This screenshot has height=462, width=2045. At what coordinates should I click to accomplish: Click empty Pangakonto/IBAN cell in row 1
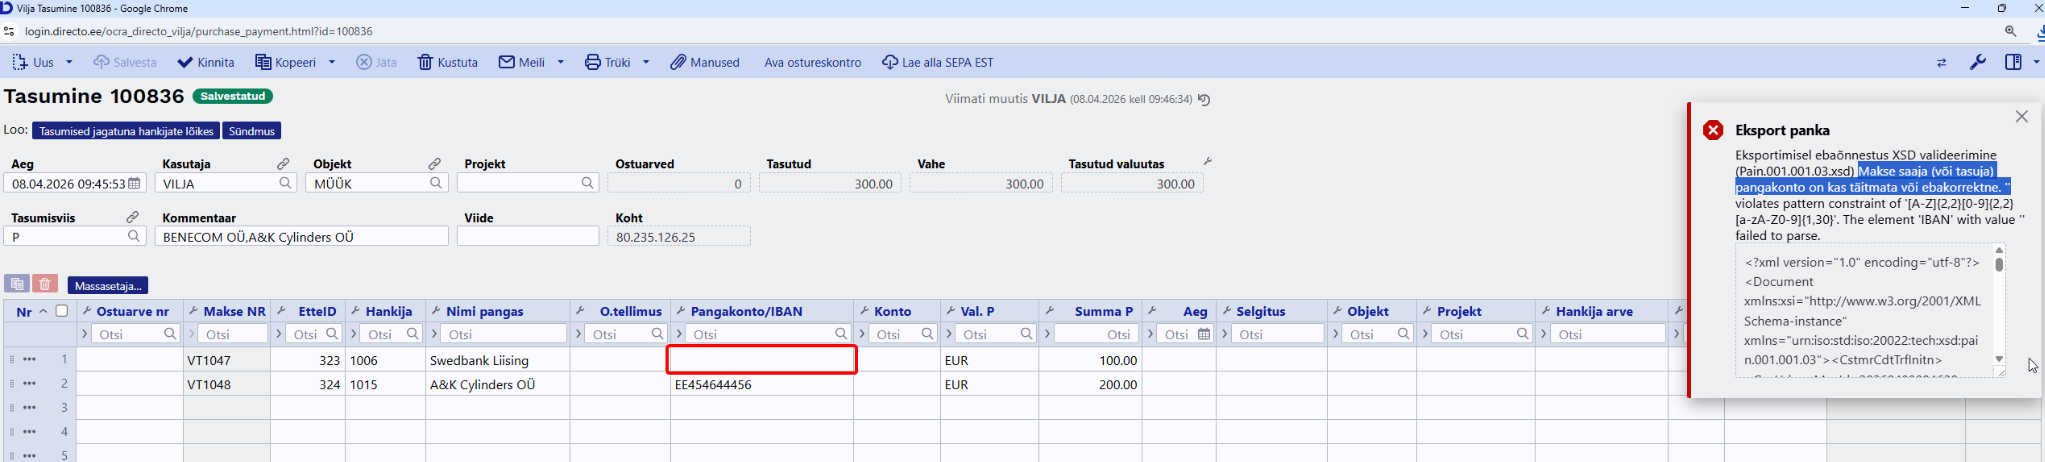click(x=761, y=360)
